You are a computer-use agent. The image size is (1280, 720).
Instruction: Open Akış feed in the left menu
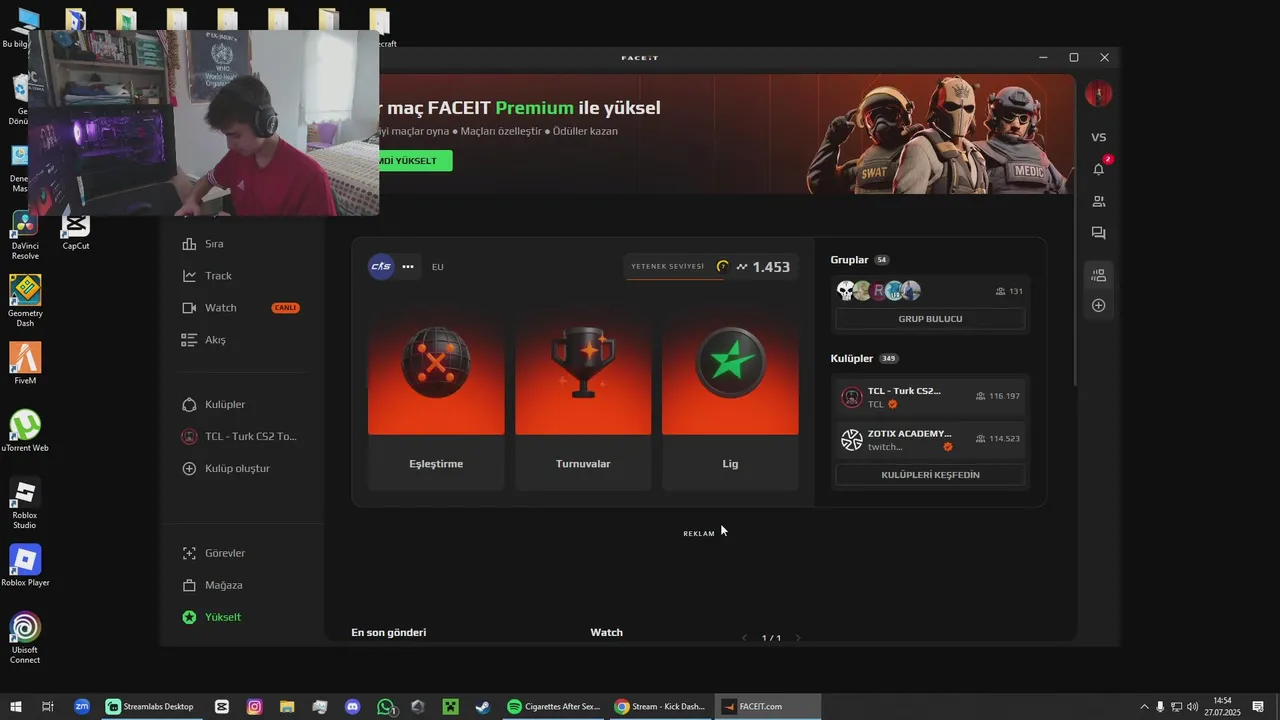click(215, 340)
